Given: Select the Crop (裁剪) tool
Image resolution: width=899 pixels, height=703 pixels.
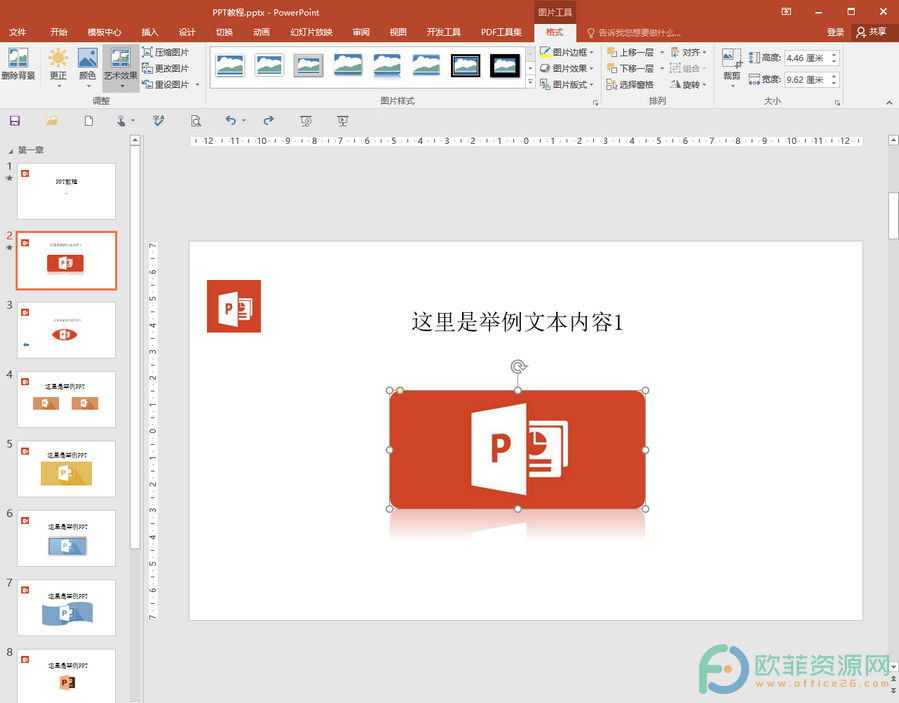Looking at the screenshot, I should (x=732, y=67).
